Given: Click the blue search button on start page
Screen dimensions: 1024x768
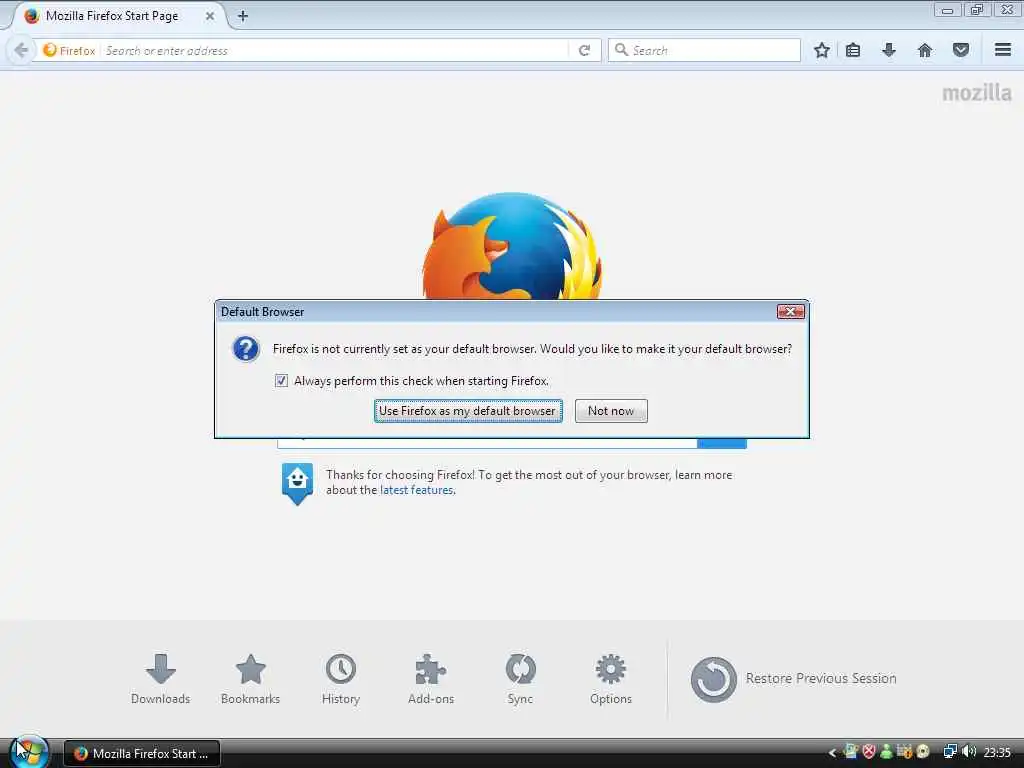Looking at the screenshot, I should click(722, 443).
